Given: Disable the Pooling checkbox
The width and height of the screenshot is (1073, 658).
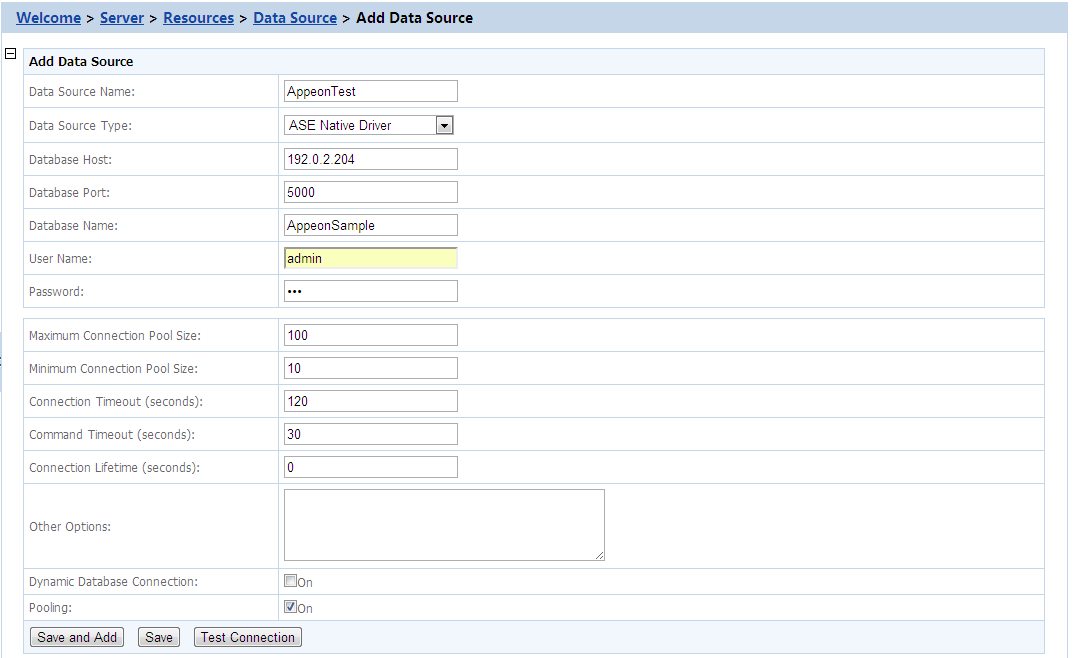Looking at the screenshot, I should (291, 607).
